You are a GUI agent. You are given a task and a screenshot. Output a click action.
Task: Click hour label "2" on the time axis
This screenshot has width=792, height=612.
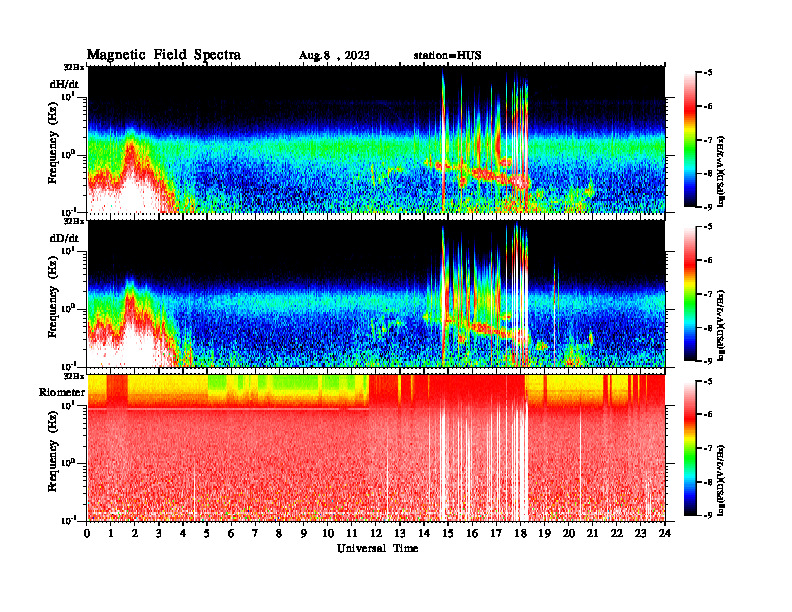click(135, 533)
